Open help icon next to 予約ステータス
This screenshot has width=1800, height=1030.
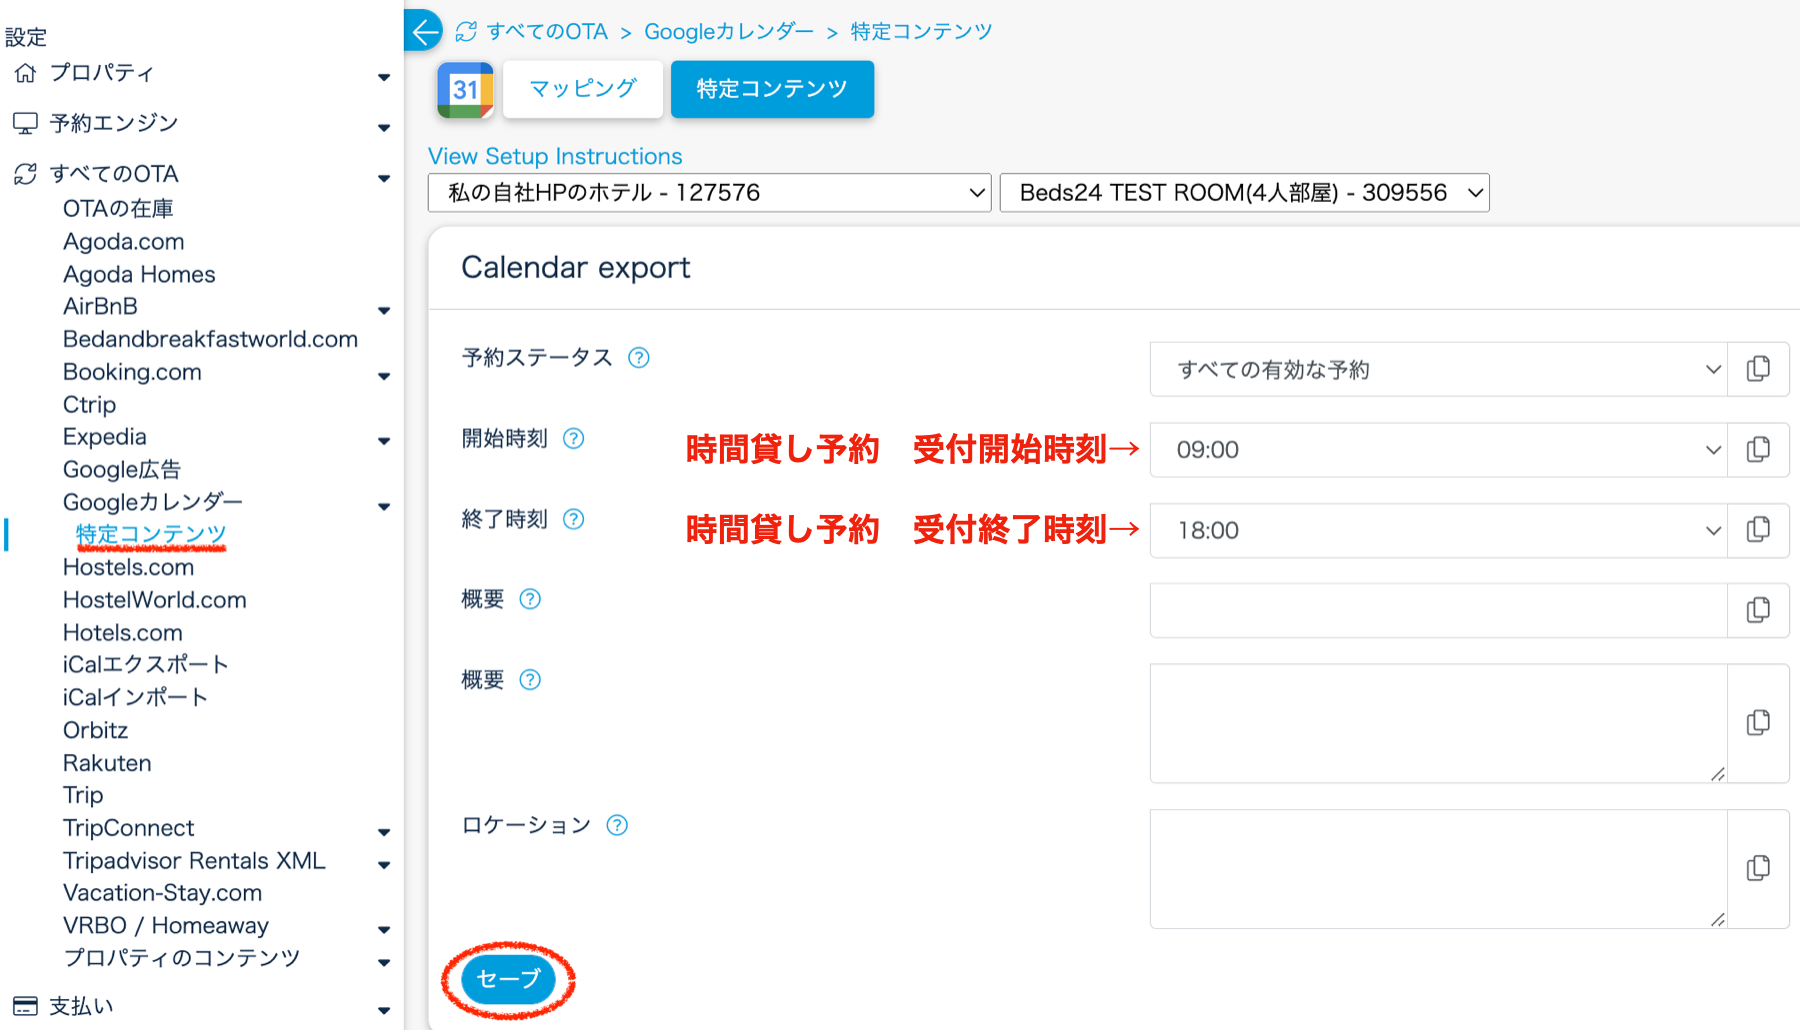[638, 358]
